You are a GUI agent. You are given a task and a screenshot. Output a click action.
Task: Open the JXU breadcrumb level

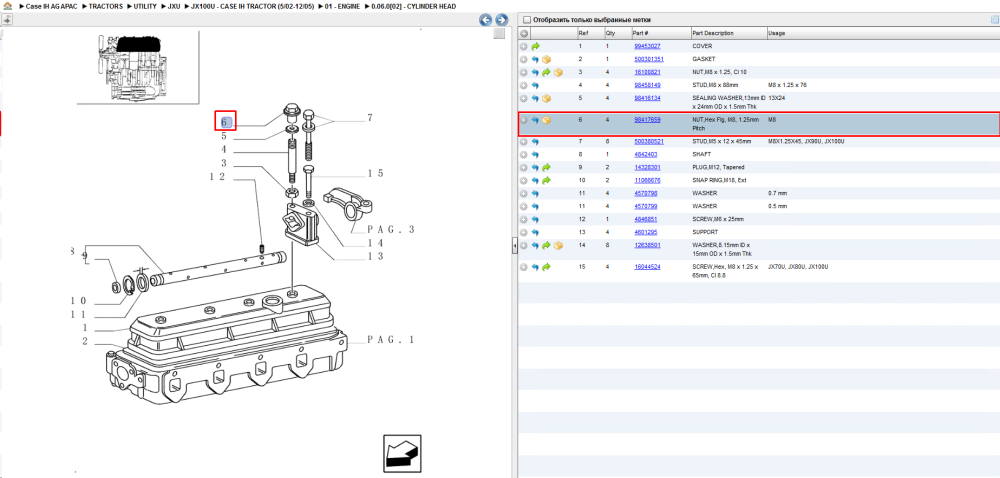(173, 6)
